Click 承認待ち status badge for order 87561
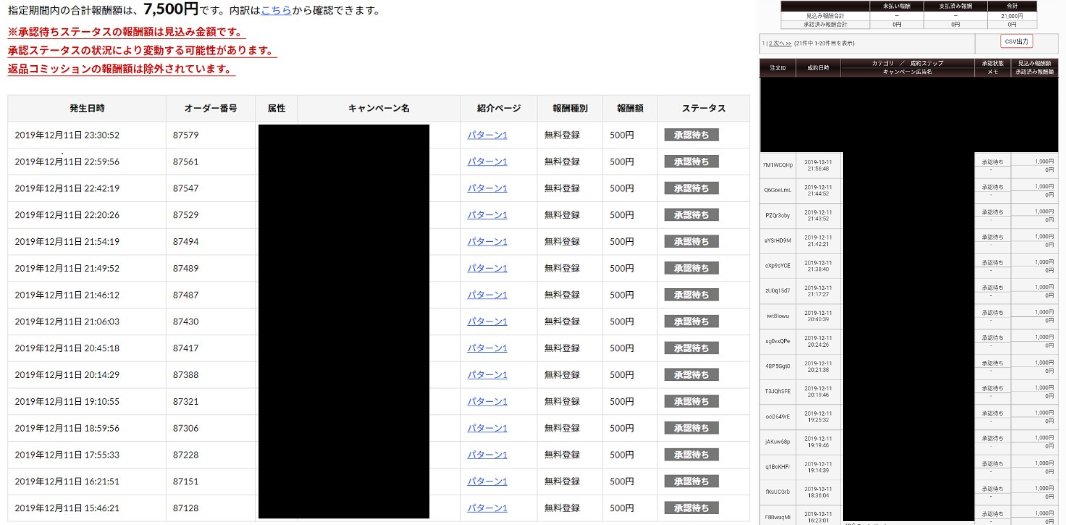Screen dimensions: 1066x525 tap(691, 162)
